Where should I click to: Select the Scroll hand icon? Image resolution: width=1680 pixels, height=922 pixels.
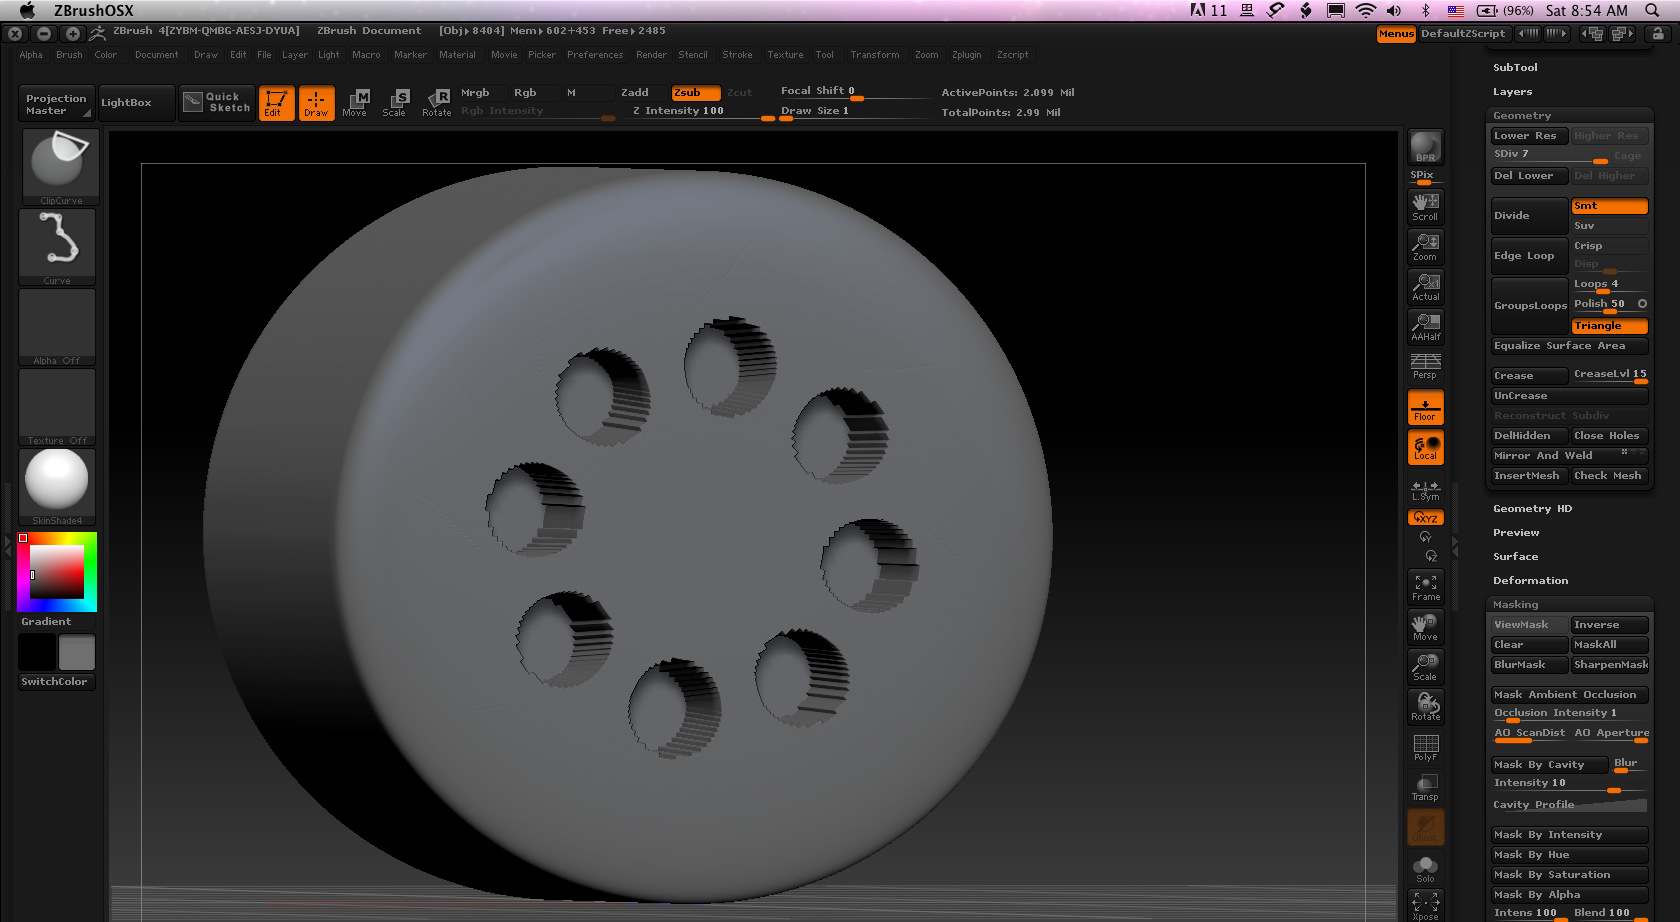[1425, 205]
